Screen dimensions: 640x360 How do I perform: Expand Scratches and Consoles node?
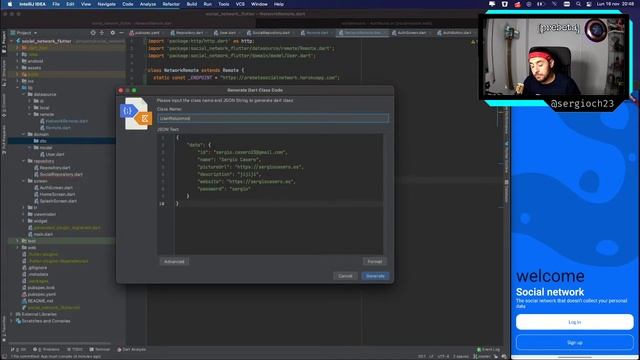12,321
